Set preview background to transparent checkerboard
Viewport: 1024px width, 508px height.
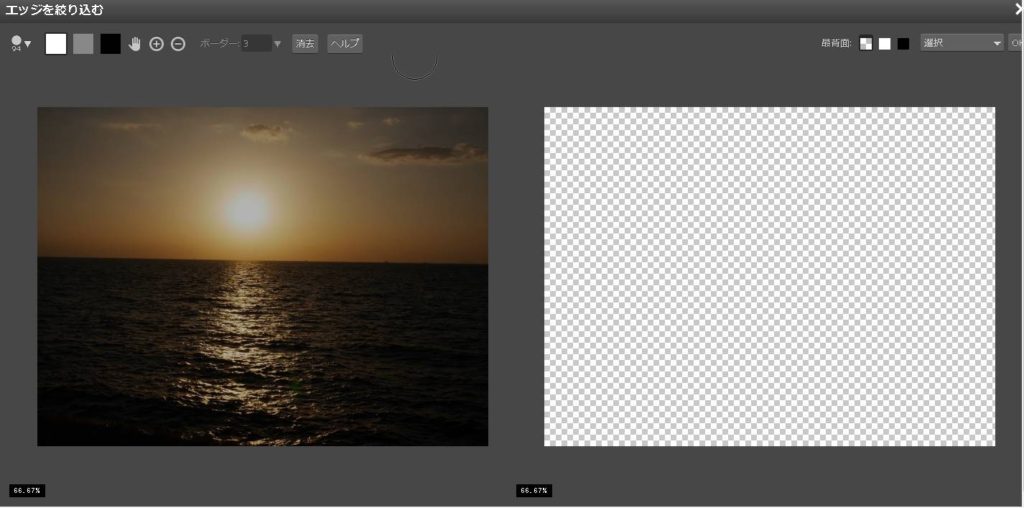pos(866,44)
